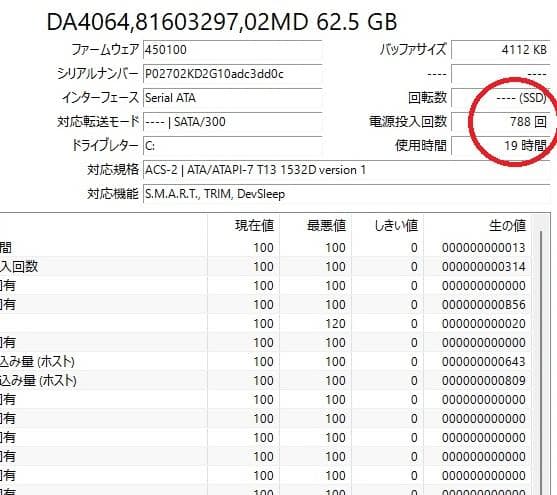557x495 pixels.
Task: Click the インターフェース label
Action: pos(100,98)
